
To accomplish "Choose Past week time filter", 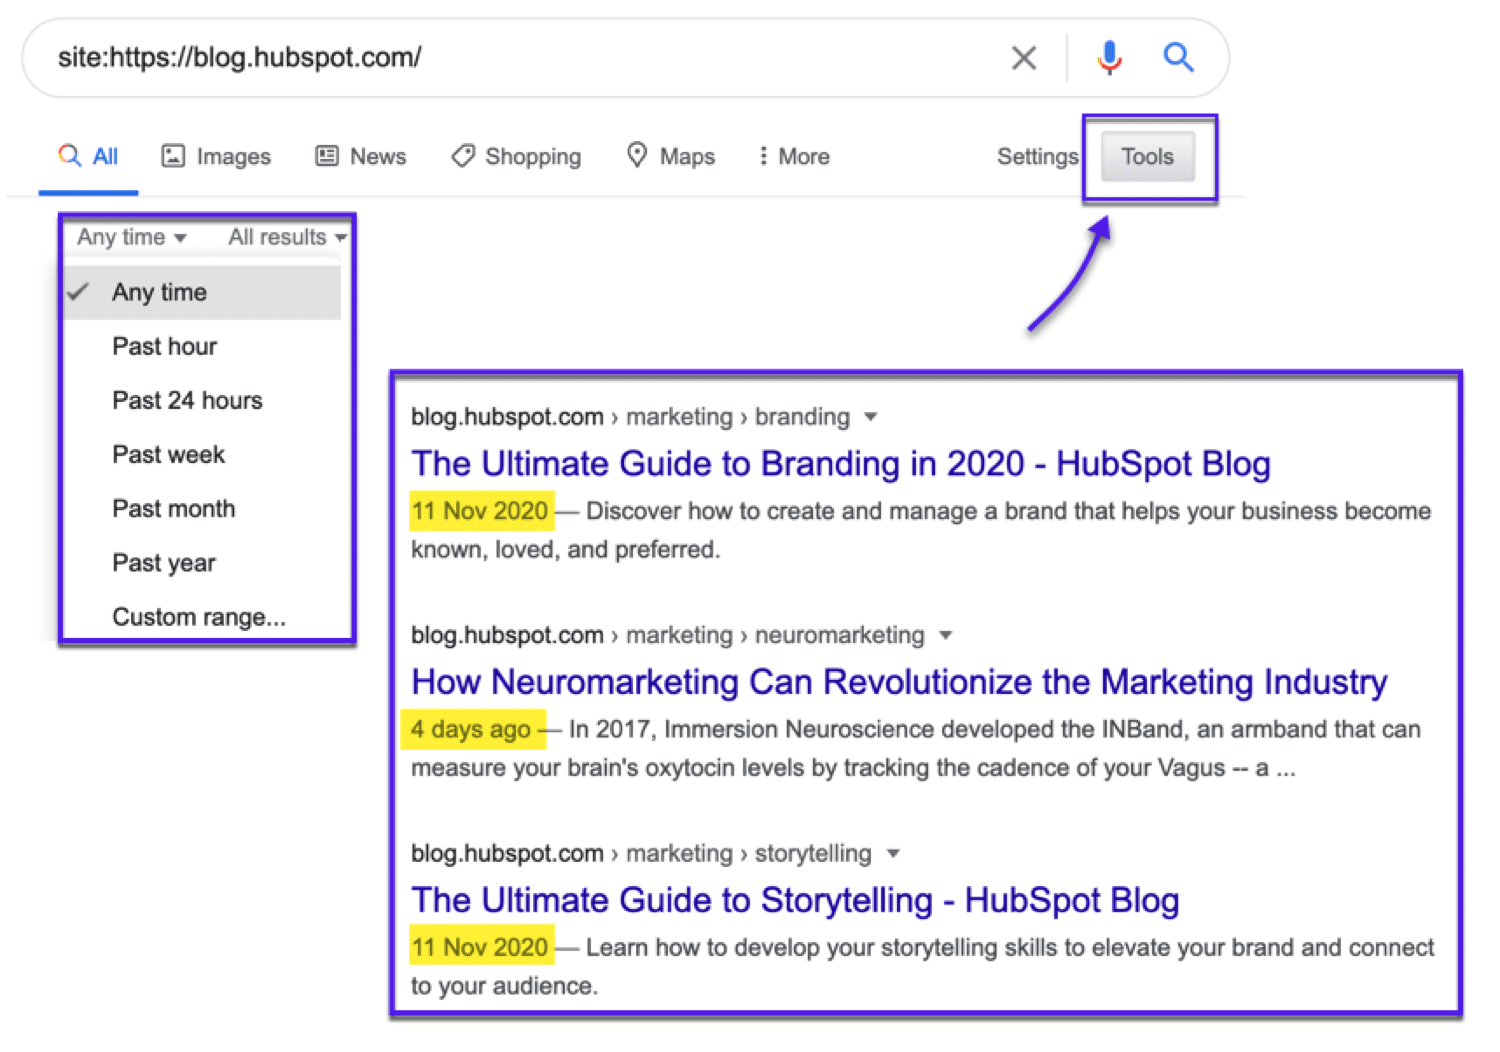I will (168, 454).
